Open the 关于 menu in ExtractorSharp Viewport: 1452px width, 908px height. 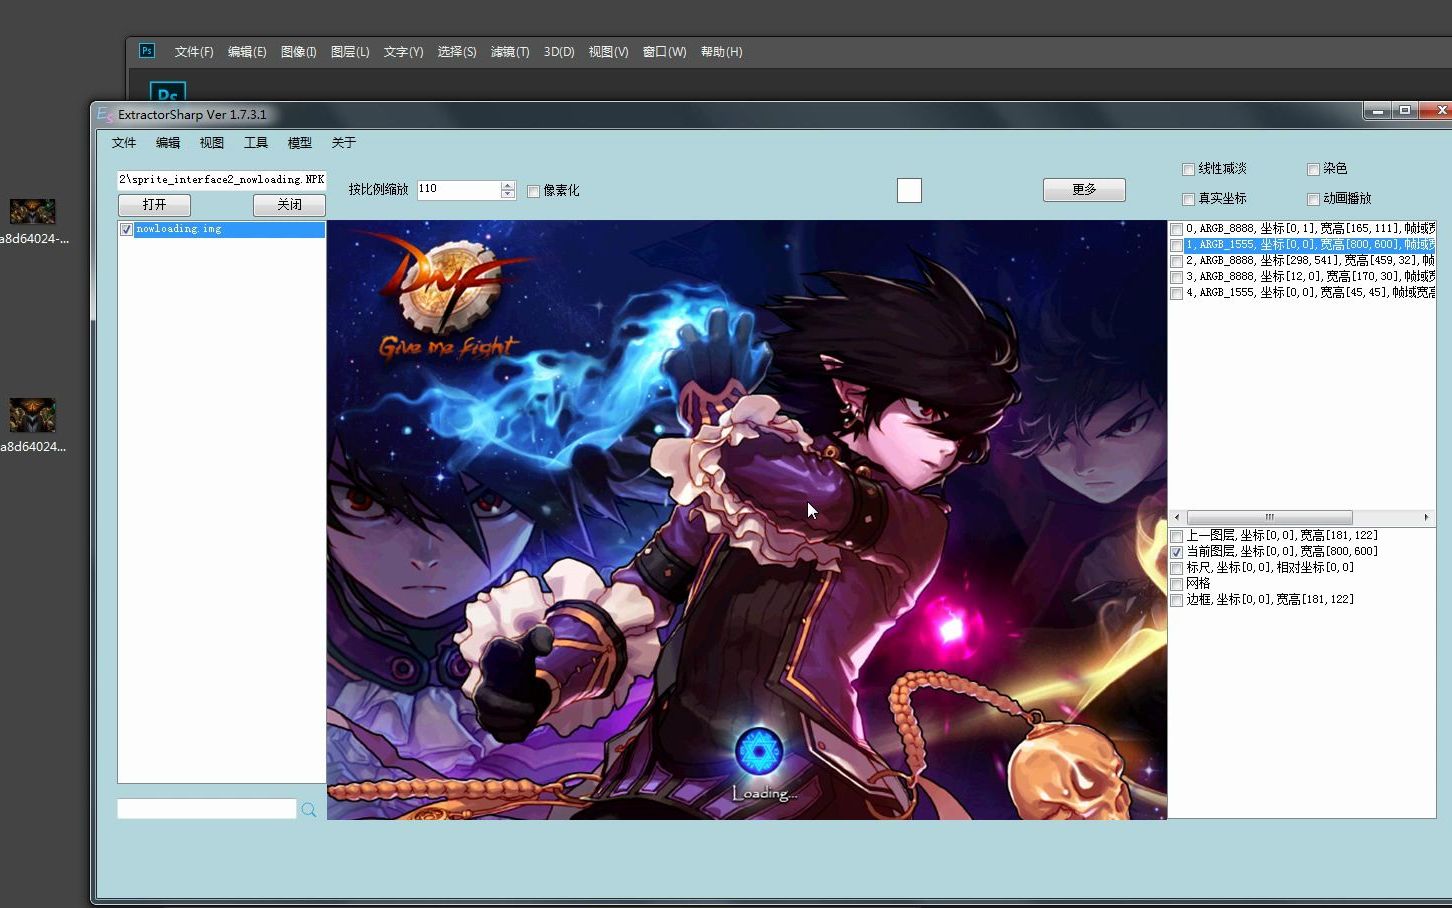pos(344,143)
